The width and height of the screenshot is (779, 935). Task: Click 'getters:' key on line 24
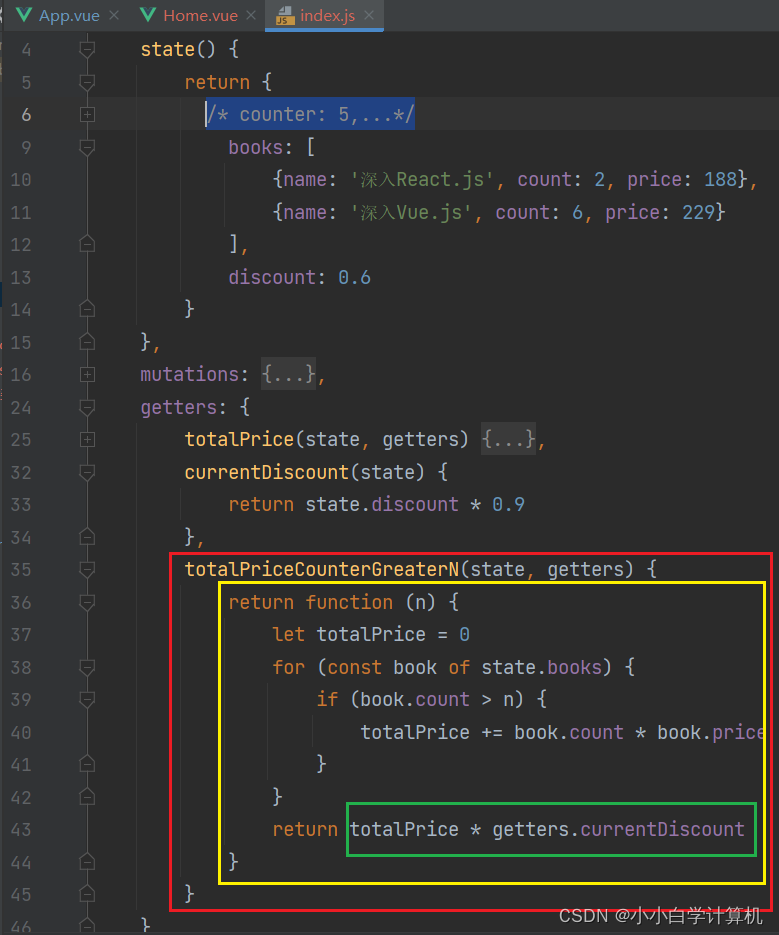click(x=184, y=407)
